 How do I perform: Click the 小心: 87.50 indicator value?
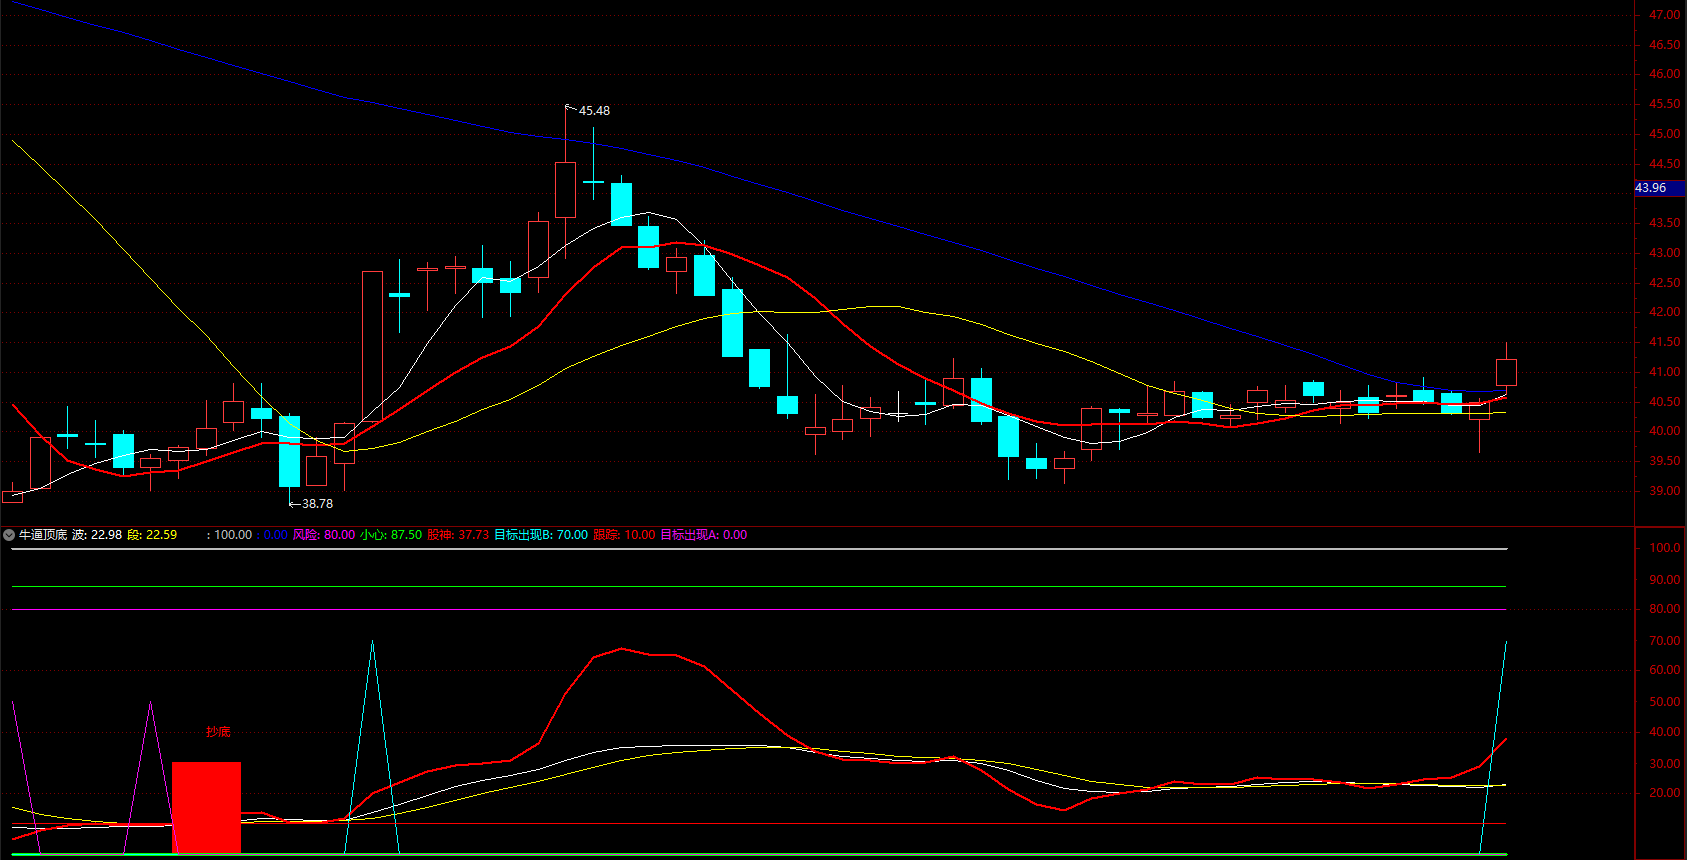[391, 535]
